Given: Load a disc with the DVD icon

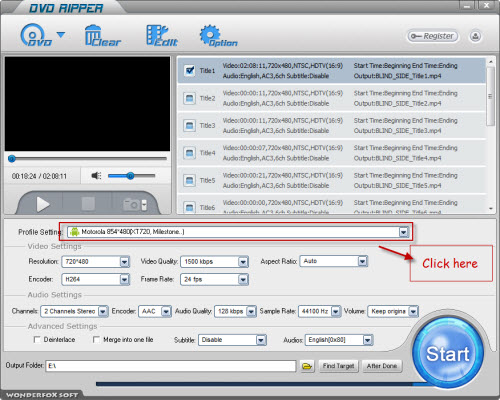Looking at the screenshot, I should pos(35,35).
